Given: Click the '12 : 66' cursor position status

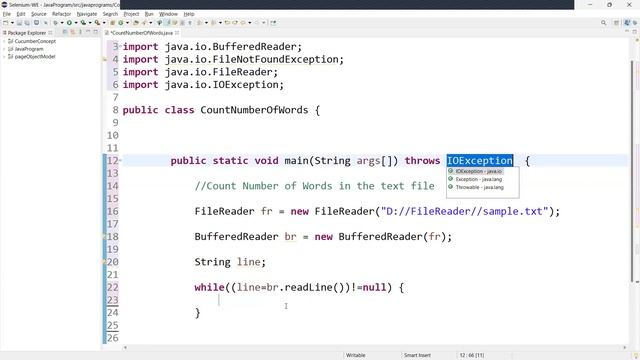Looking at the screenshot, I should [471, 355].
